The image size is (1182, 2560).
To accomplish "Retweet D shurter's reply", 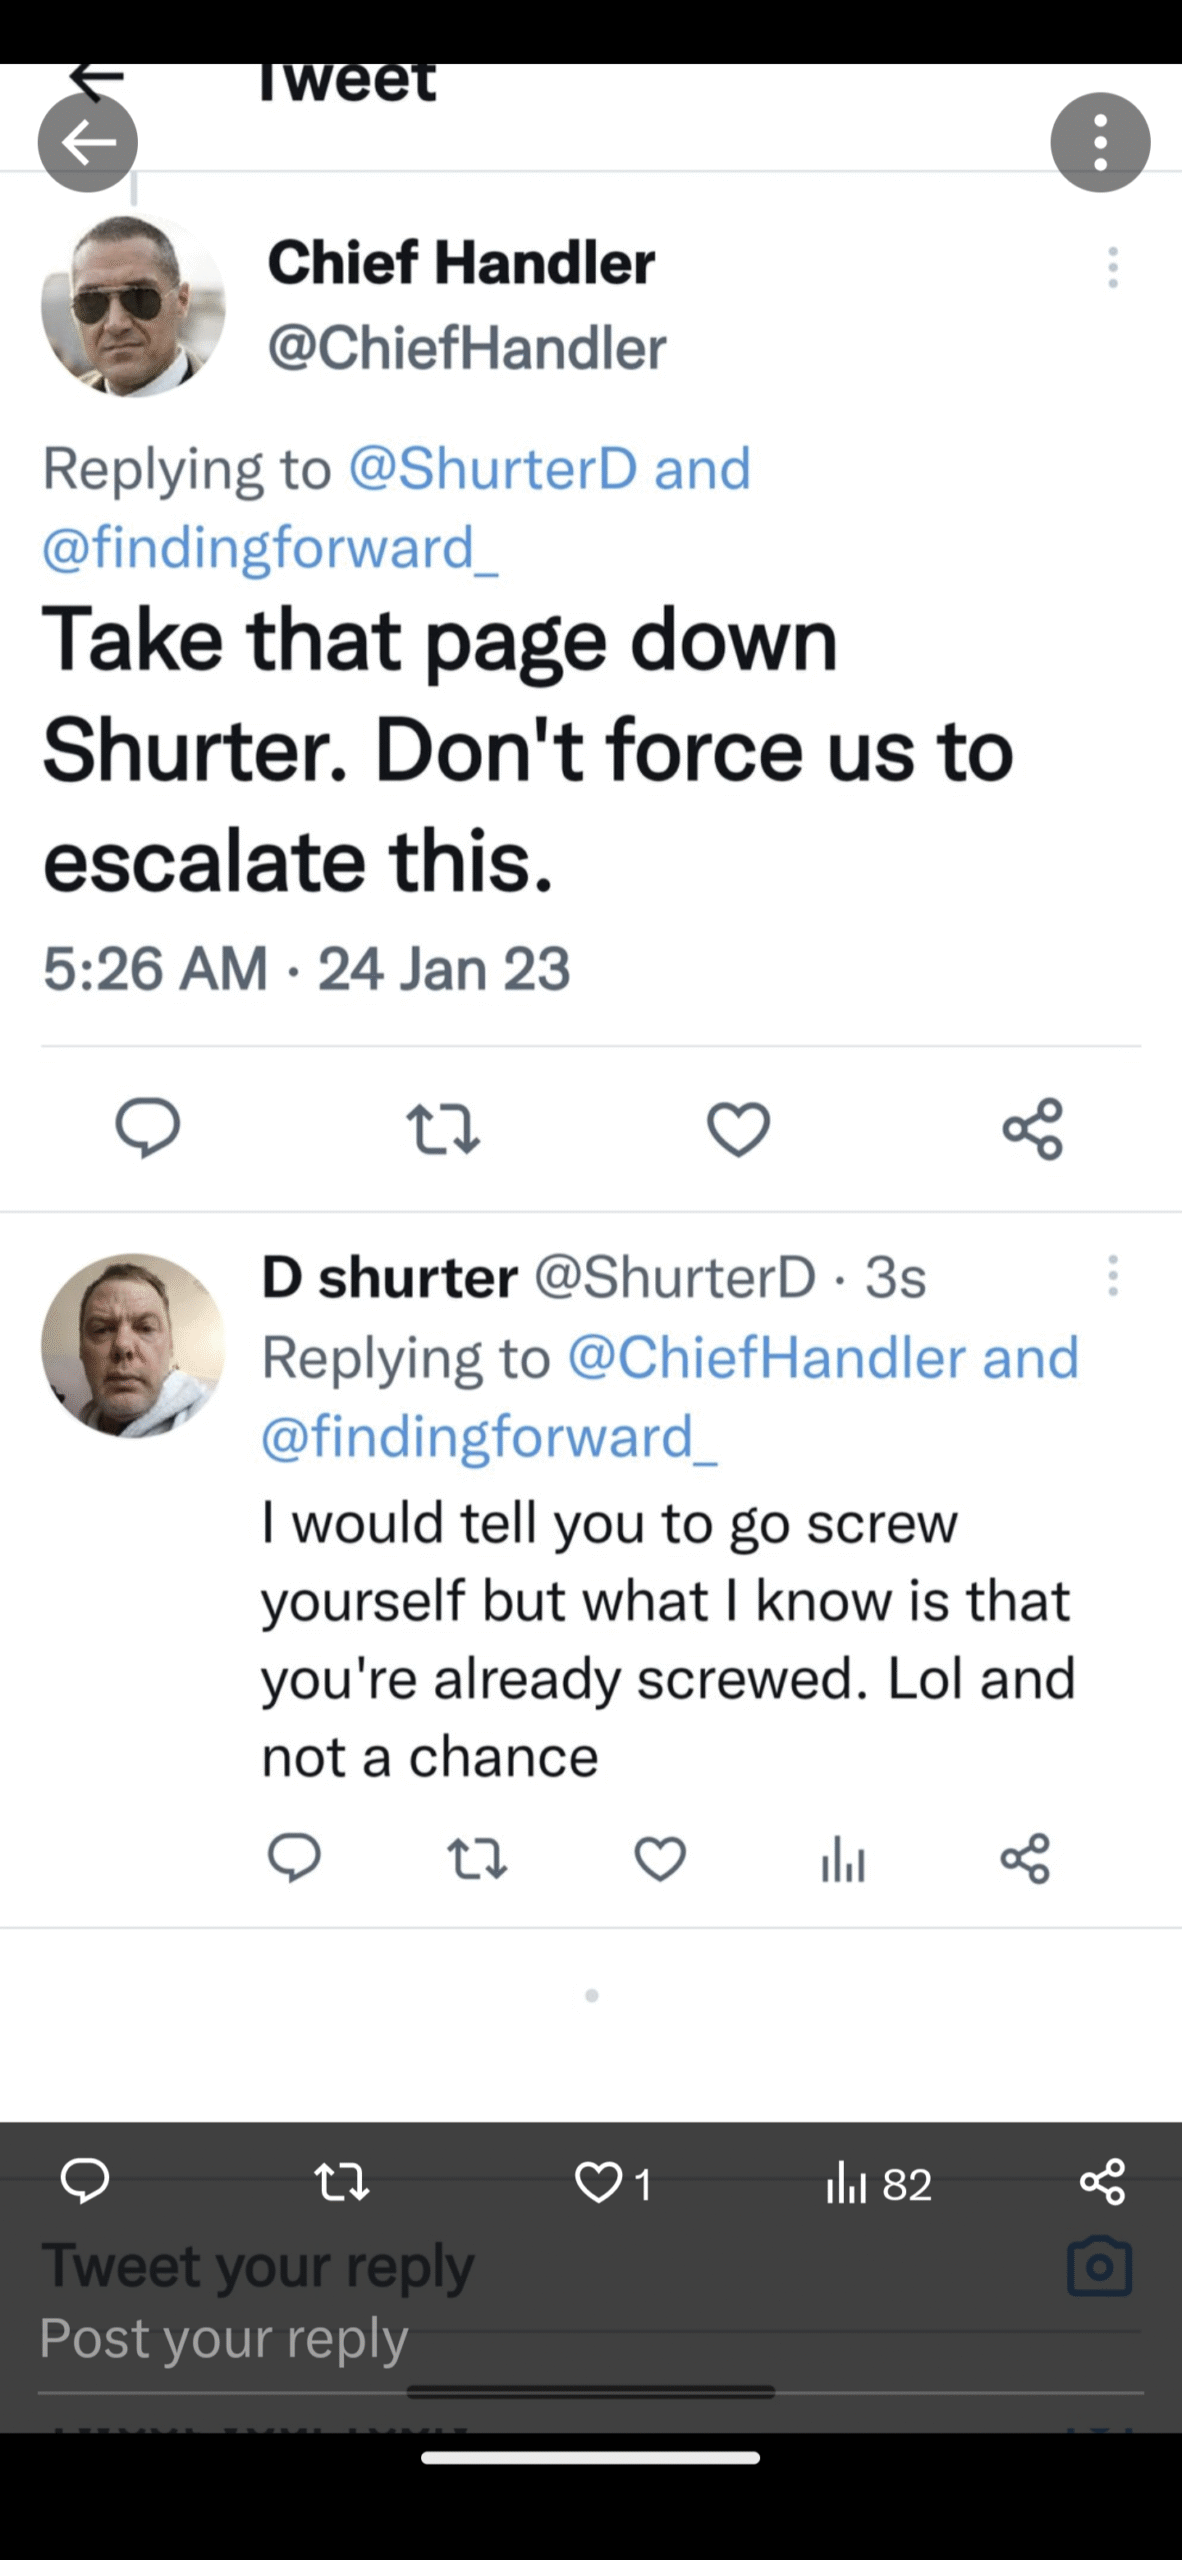I will pos(477,1858).
